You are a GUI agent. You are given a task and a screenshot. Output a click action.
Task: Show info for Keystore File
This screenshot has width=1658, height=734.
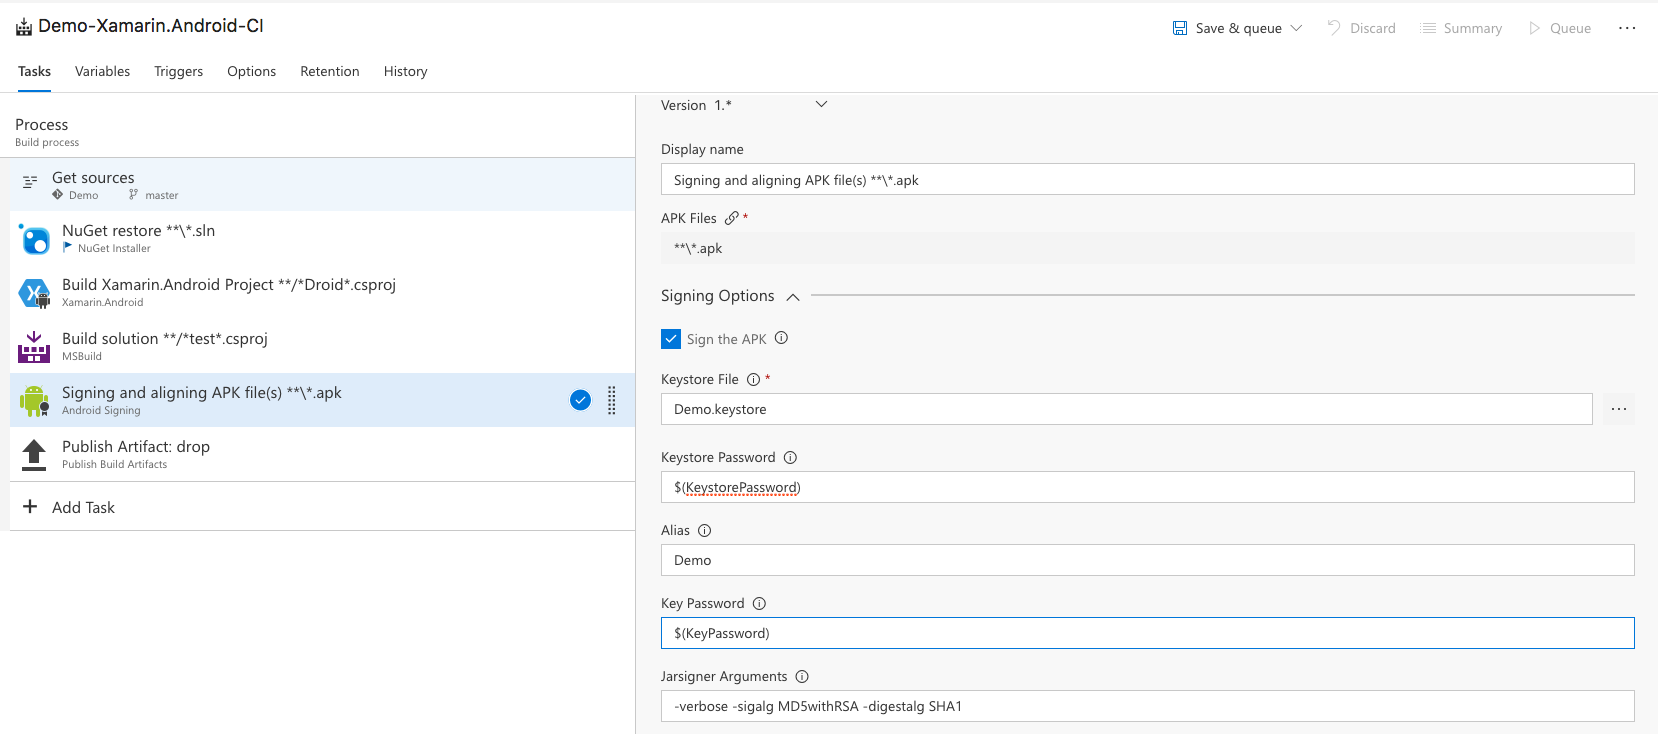click(753, 380)
